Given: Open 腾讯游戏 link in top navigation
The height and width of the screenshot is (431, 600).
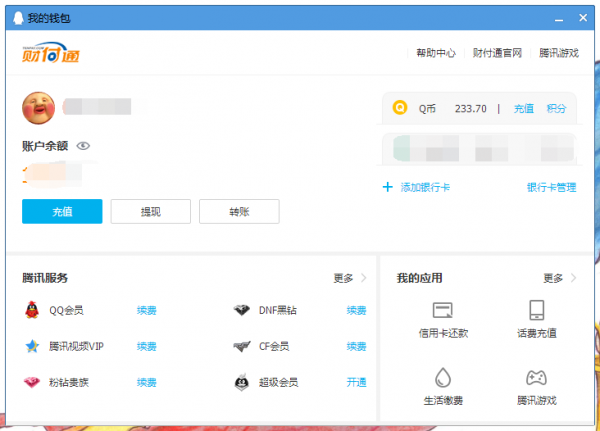Looking at the screenshot, I should (559, 53).
